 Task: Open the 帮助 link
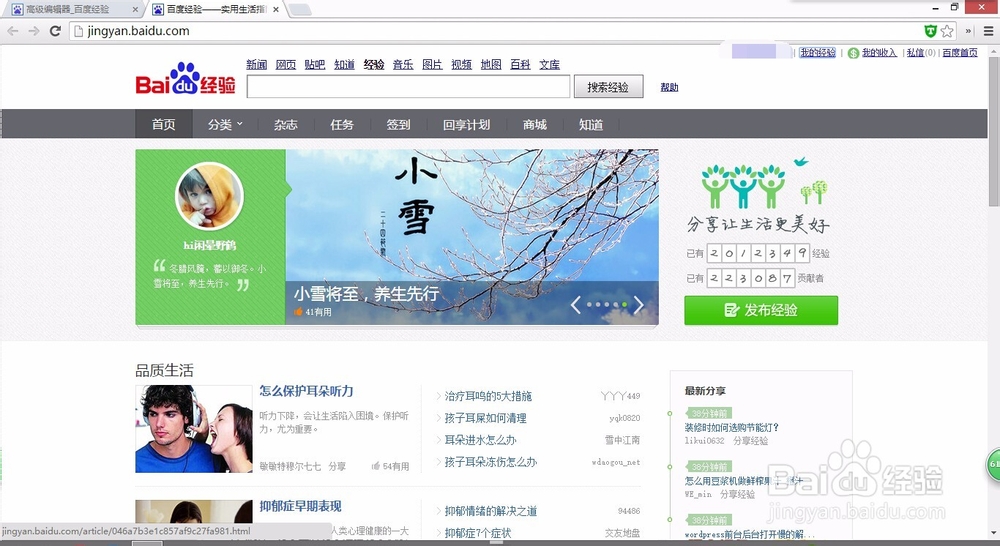(669, 87)
